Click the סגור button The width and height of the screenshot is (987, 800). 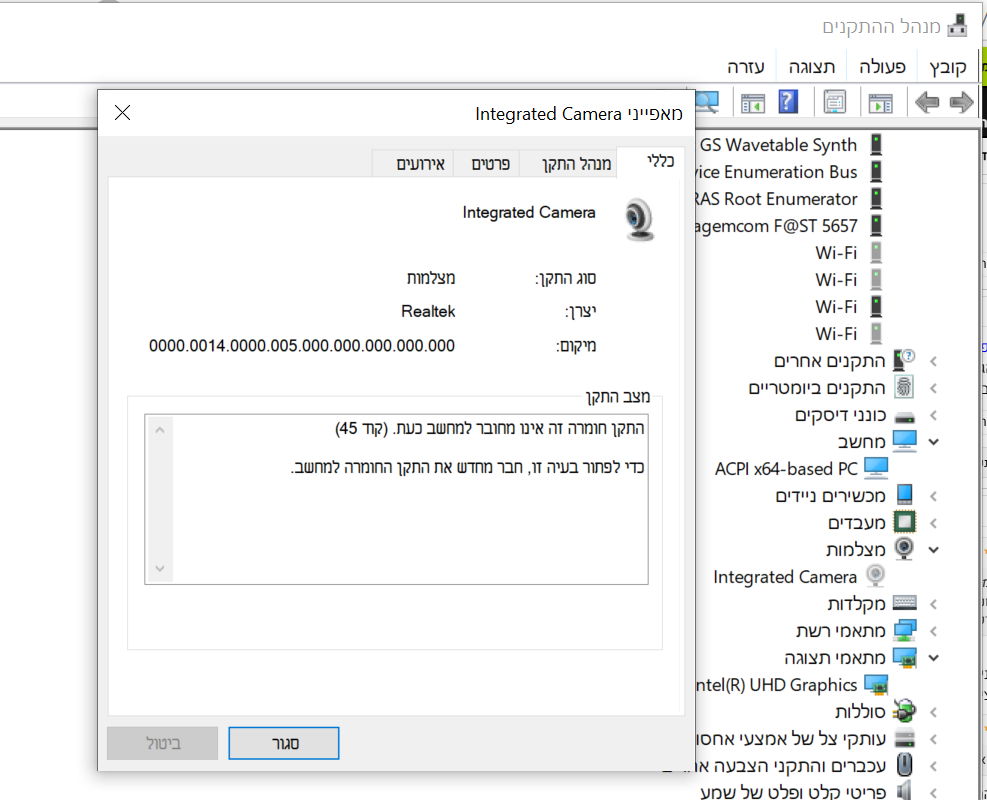point(284,743)
